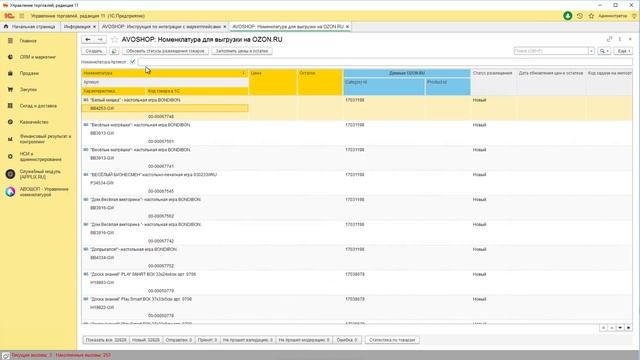Click the home icon on Начальная страница tab

point(6,27)
